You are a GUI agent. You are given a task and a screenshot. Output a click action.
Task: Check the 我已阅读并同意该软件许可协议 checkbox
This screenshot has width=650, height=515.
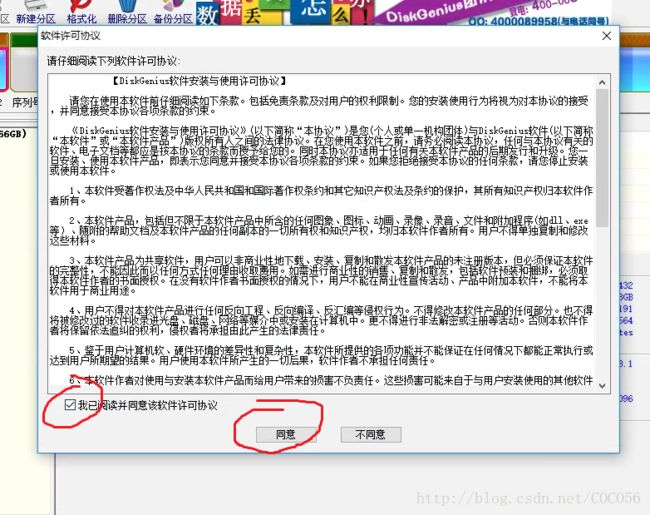click(70, 405)
